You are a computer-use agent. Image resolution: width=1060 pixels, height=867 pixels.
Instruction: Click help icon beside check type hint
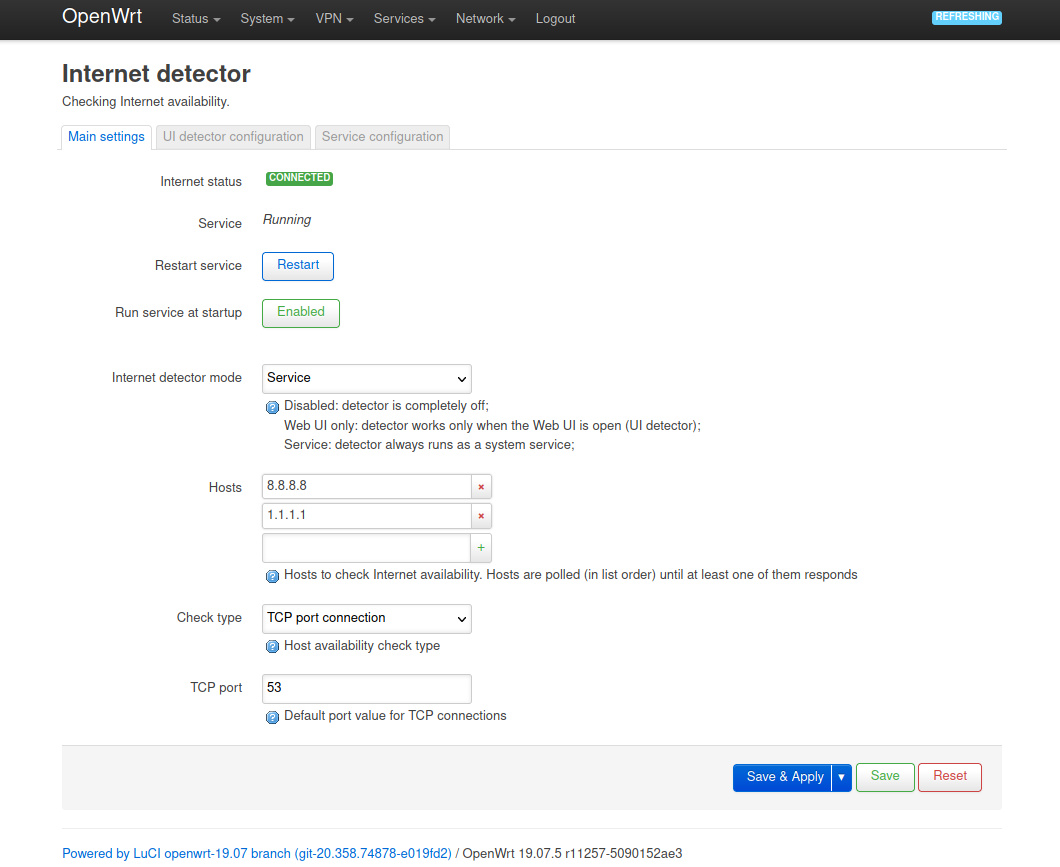click(x=272, y=647)
